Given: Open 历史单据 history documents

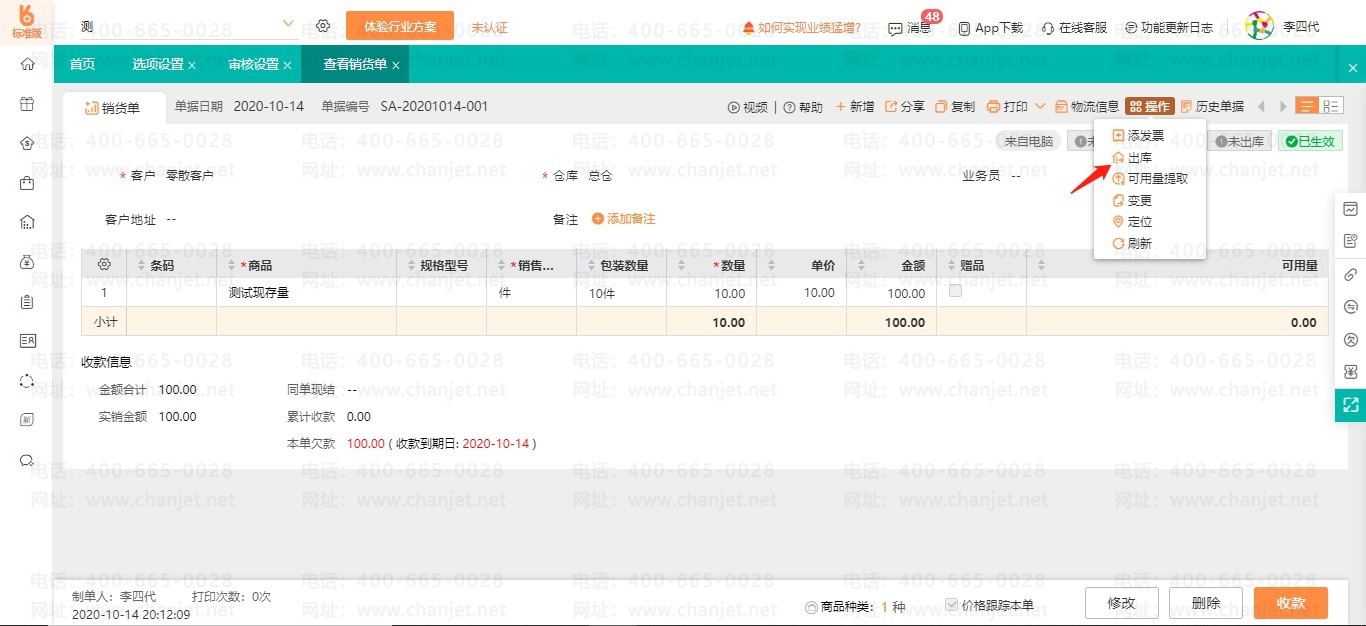Looking at the screenshot, I should coord(1212,107).
